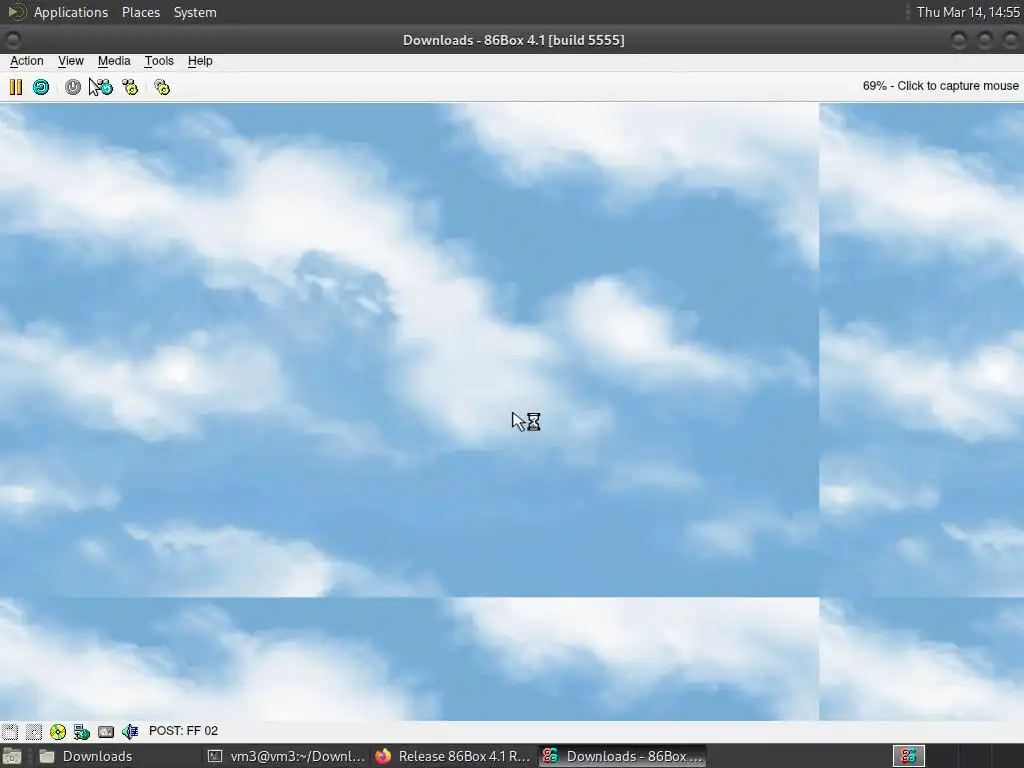
Task: Open the Media menu
Action: [114, 61]
